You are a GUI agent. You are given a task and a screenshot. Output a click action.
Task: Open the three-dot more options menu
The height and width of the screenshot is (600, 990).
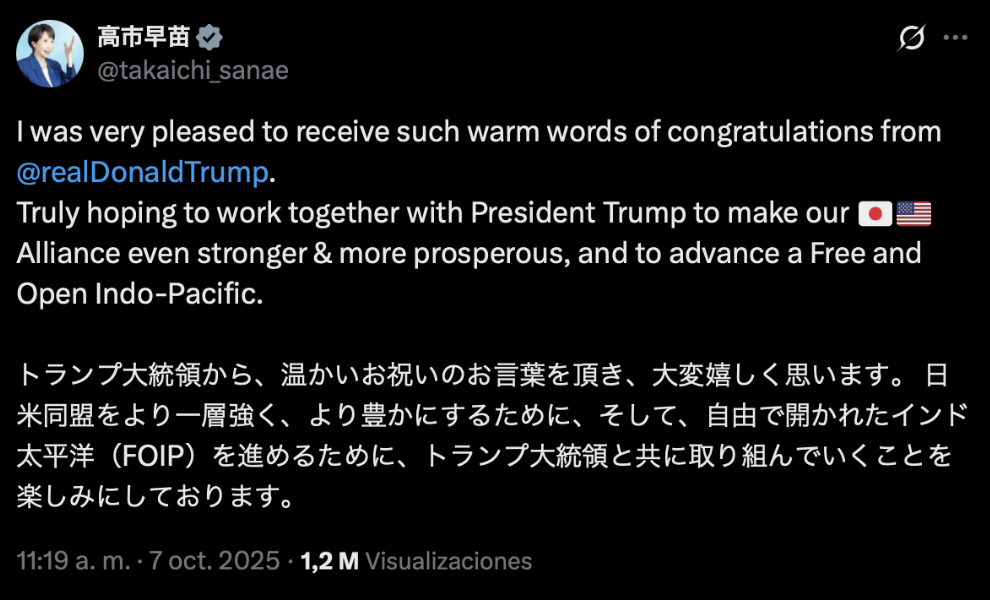click(x=956, y=39)
